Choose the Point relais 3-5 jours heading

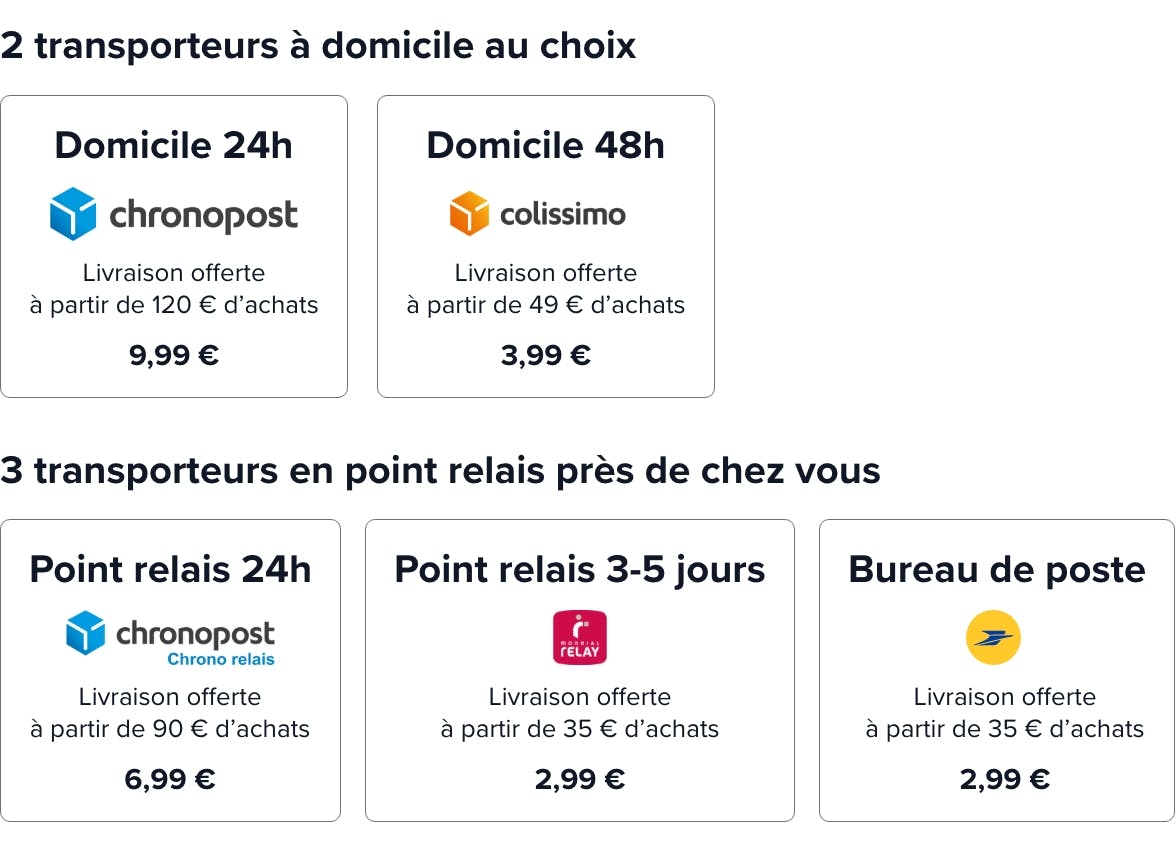coord(580,570)
